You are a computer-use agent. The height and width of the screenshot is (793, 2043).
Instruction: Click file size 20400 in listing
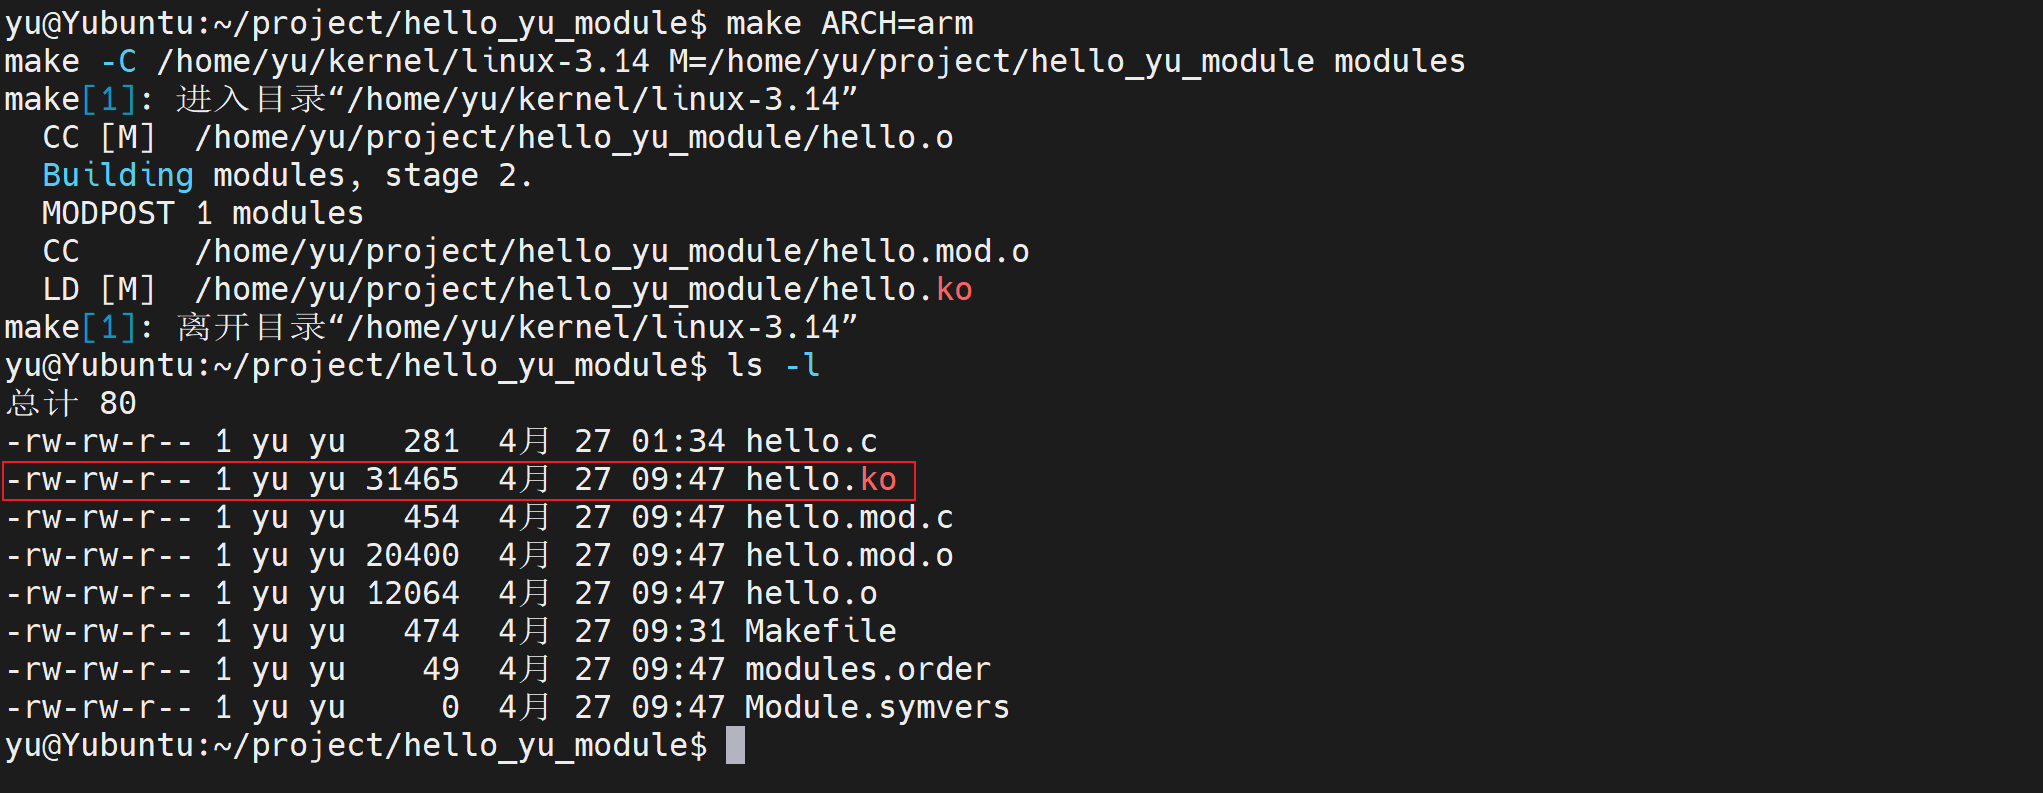412,556
